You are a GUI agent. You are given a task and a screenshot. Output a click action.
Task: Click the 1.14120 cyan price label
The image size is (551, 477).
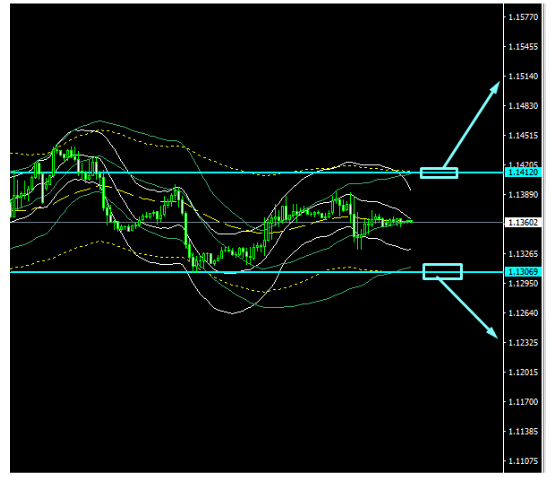click(523, 172)
